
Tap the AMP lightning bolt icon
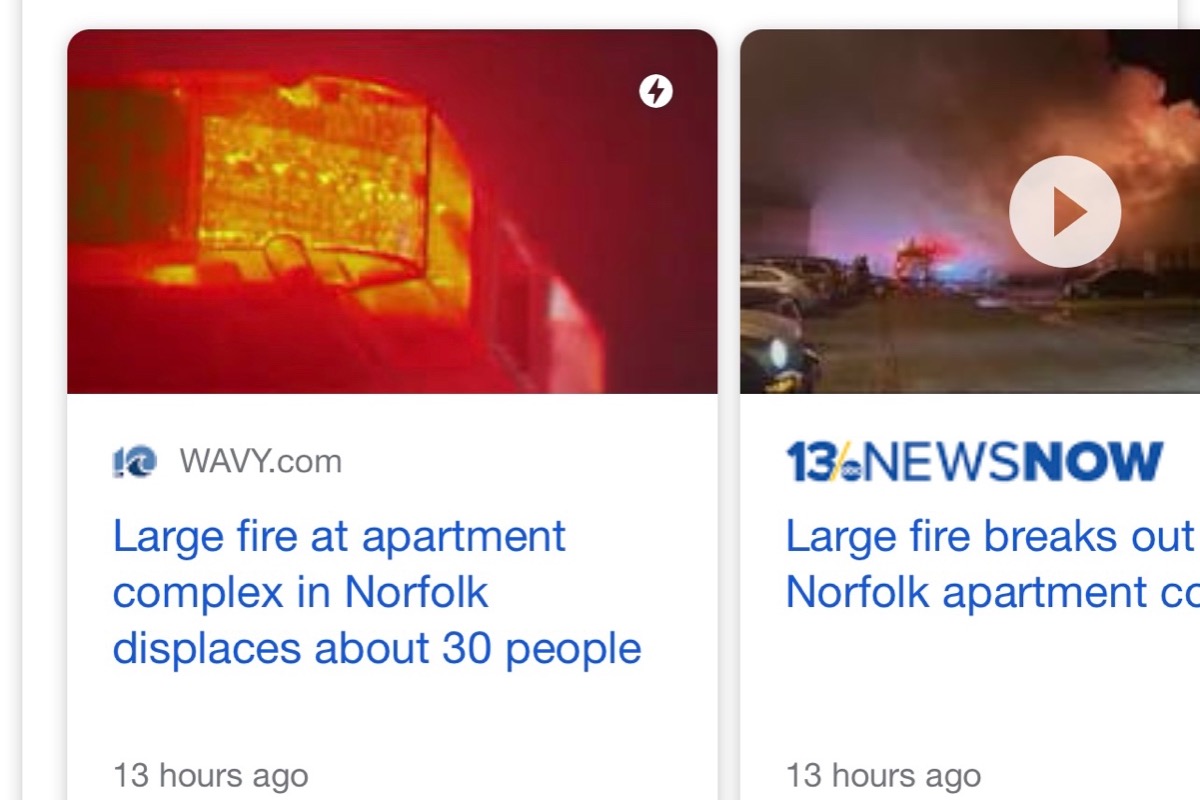(x=656, y=92)
